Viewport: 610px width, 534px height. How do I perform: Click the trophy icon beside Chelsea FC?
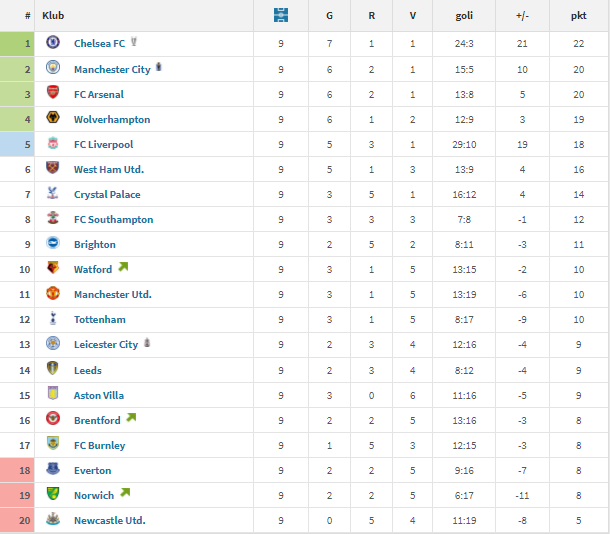coord(134,41)
